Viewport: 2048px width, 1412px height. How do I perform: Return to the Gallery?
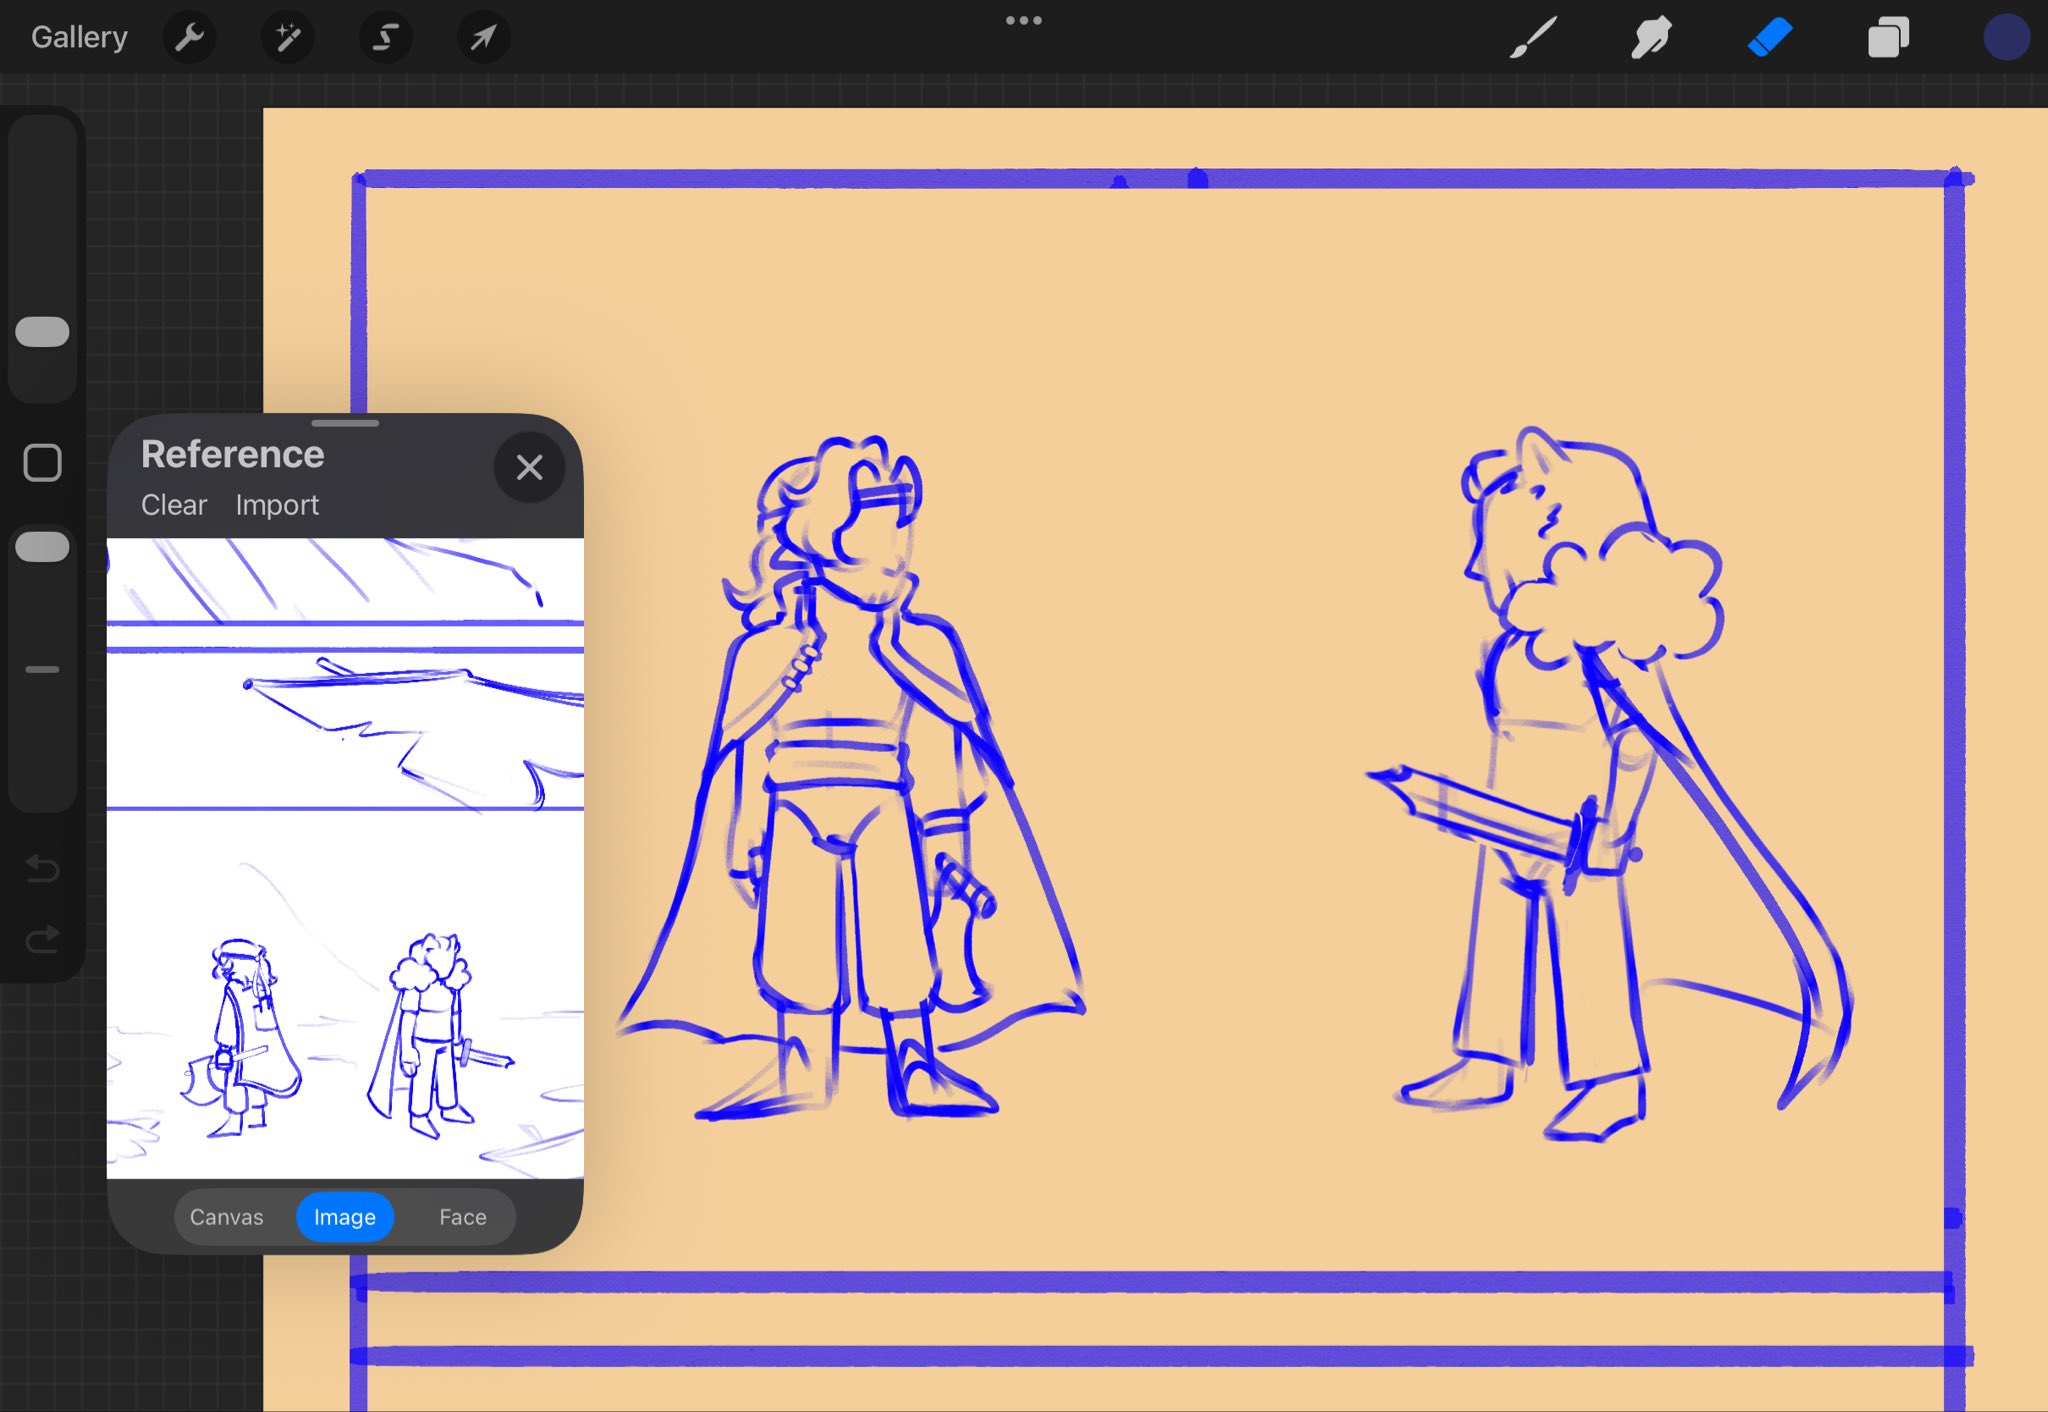(x=79, y=37)
